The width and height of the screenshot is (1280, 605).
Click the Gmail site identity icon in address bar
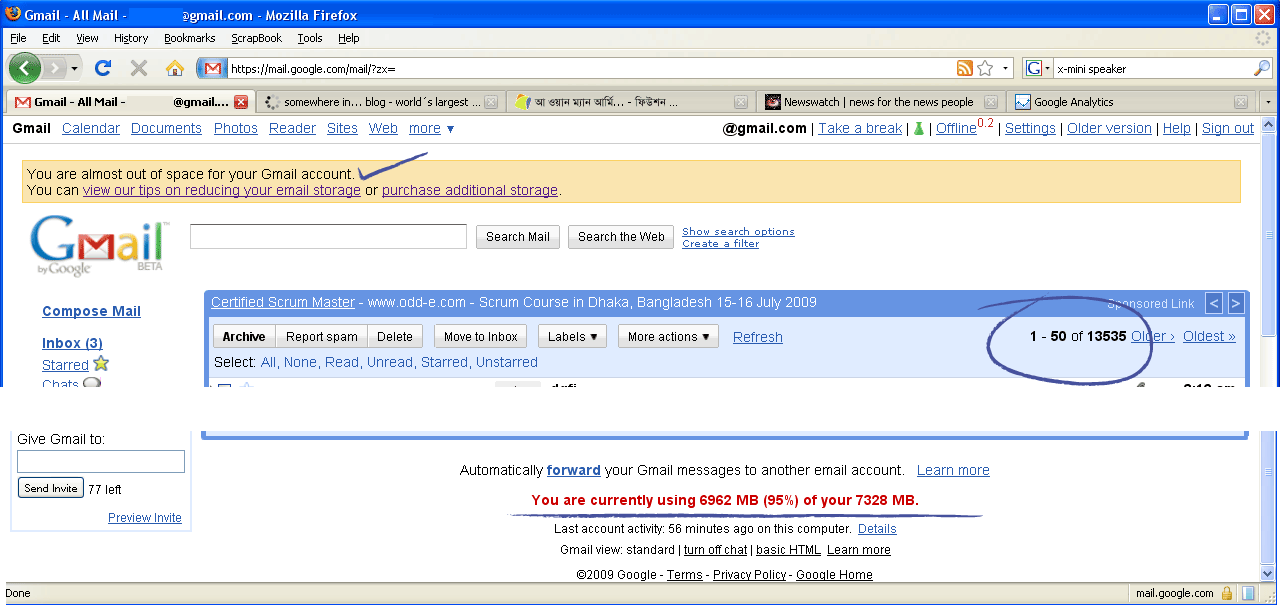point(212,68)
